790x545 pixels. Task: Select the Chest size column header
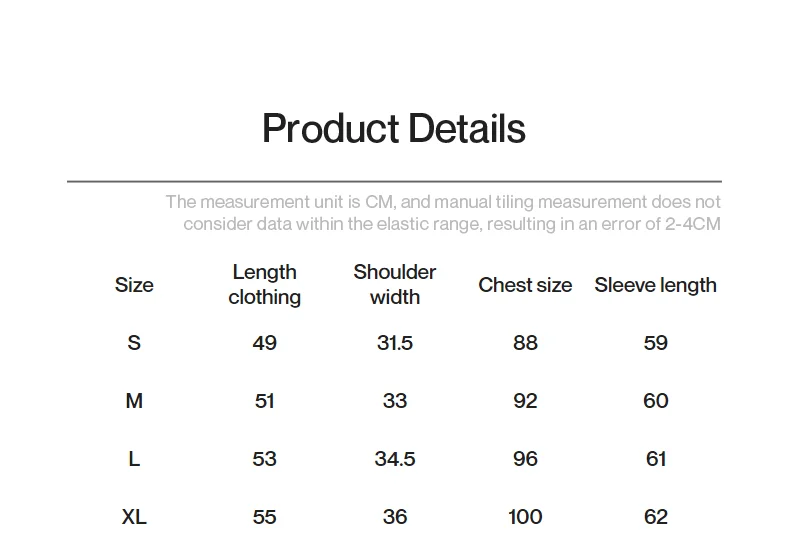pyautogui.click(x=525, y=285)
